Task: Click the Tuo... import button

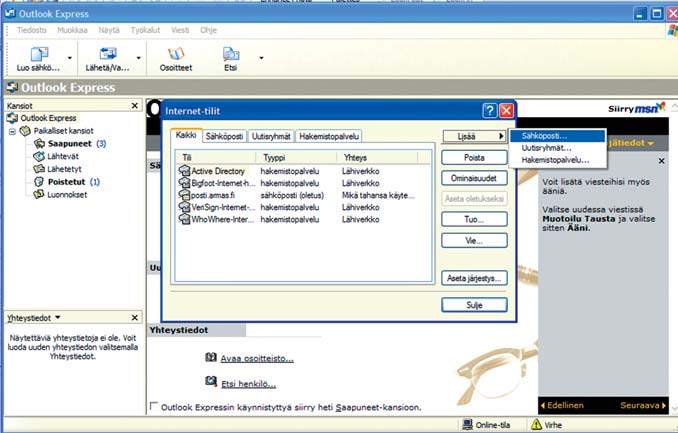Action: click(x=474, y=219)
